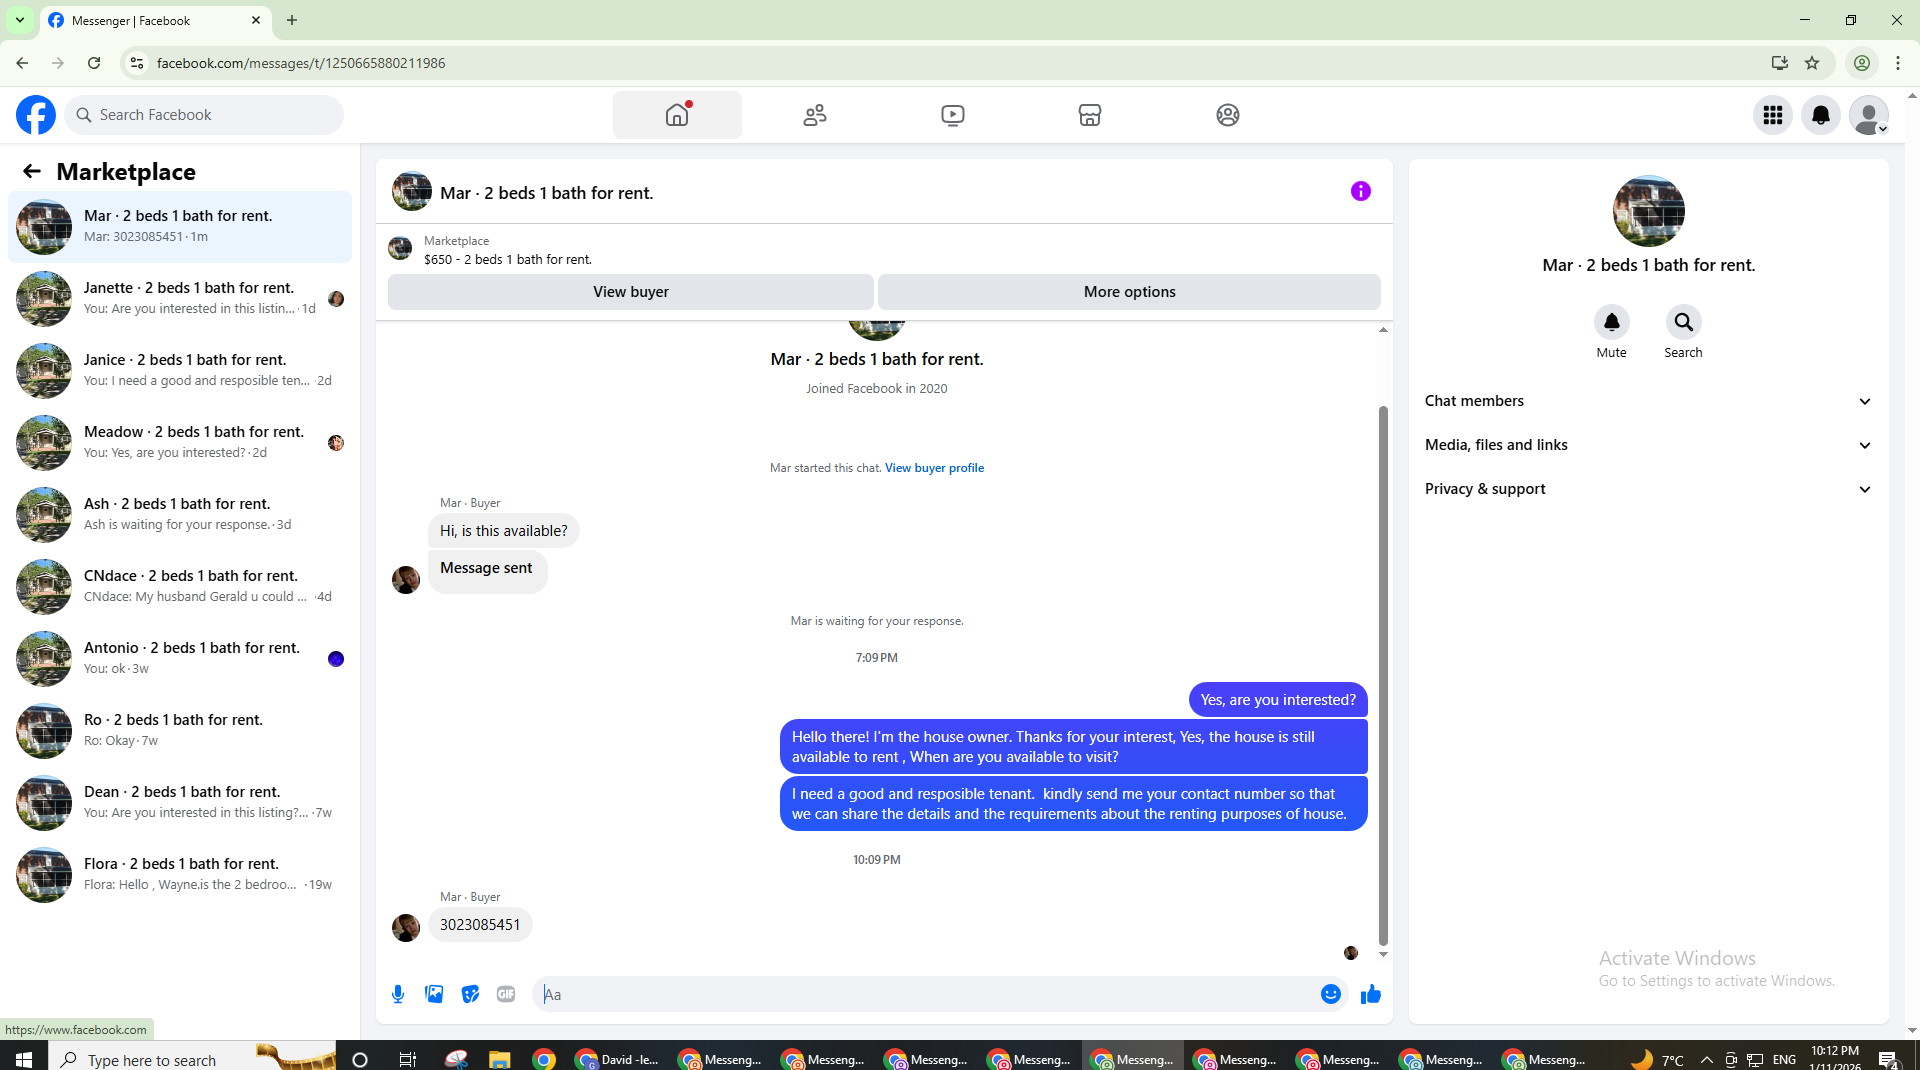Open File Explorer from the taskbar

(x=499, y=1059)
